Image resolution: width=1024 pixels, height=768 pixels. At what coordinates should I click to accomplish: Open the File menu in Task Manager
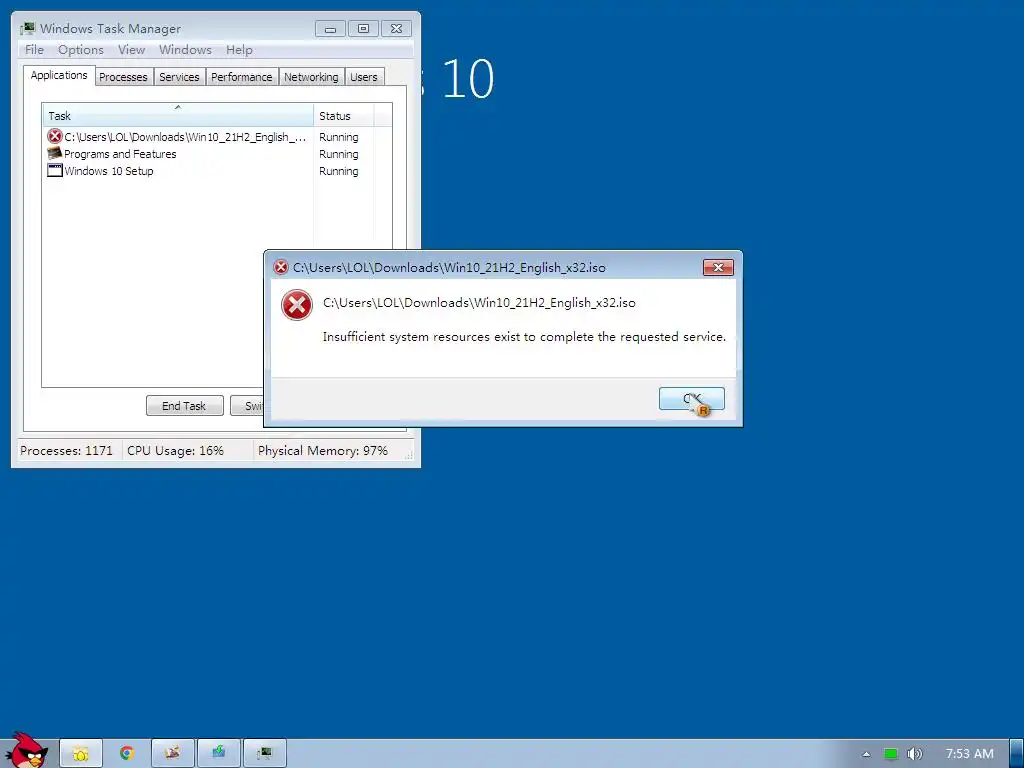click(x=34, y=50)
